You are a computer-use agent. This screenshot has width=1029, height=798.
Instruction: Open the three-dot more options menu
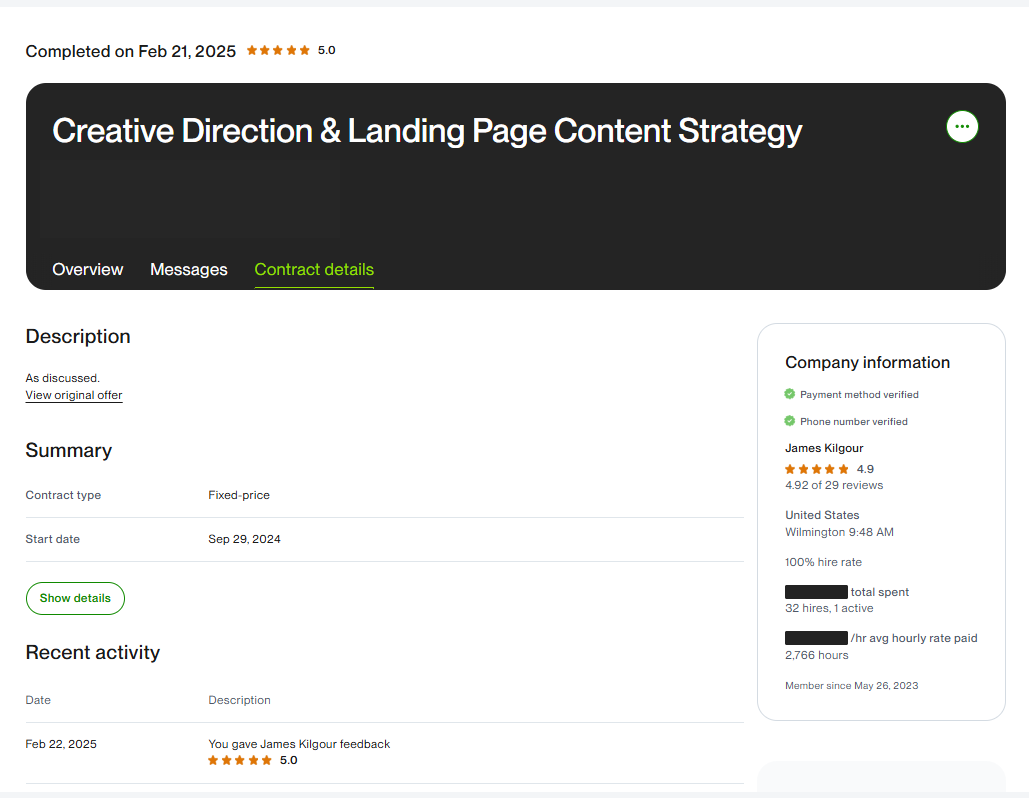click(x=962, y=127)
